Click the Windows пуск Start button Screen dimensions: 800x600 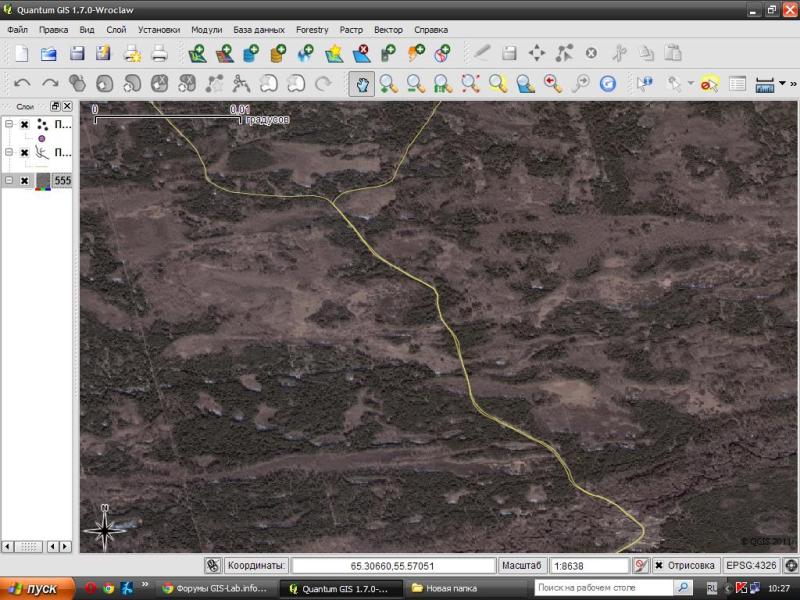point(37,588)
